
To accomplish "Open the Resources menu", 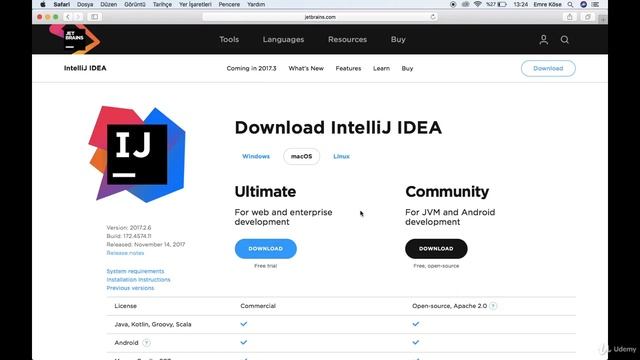I will (347, 40).
